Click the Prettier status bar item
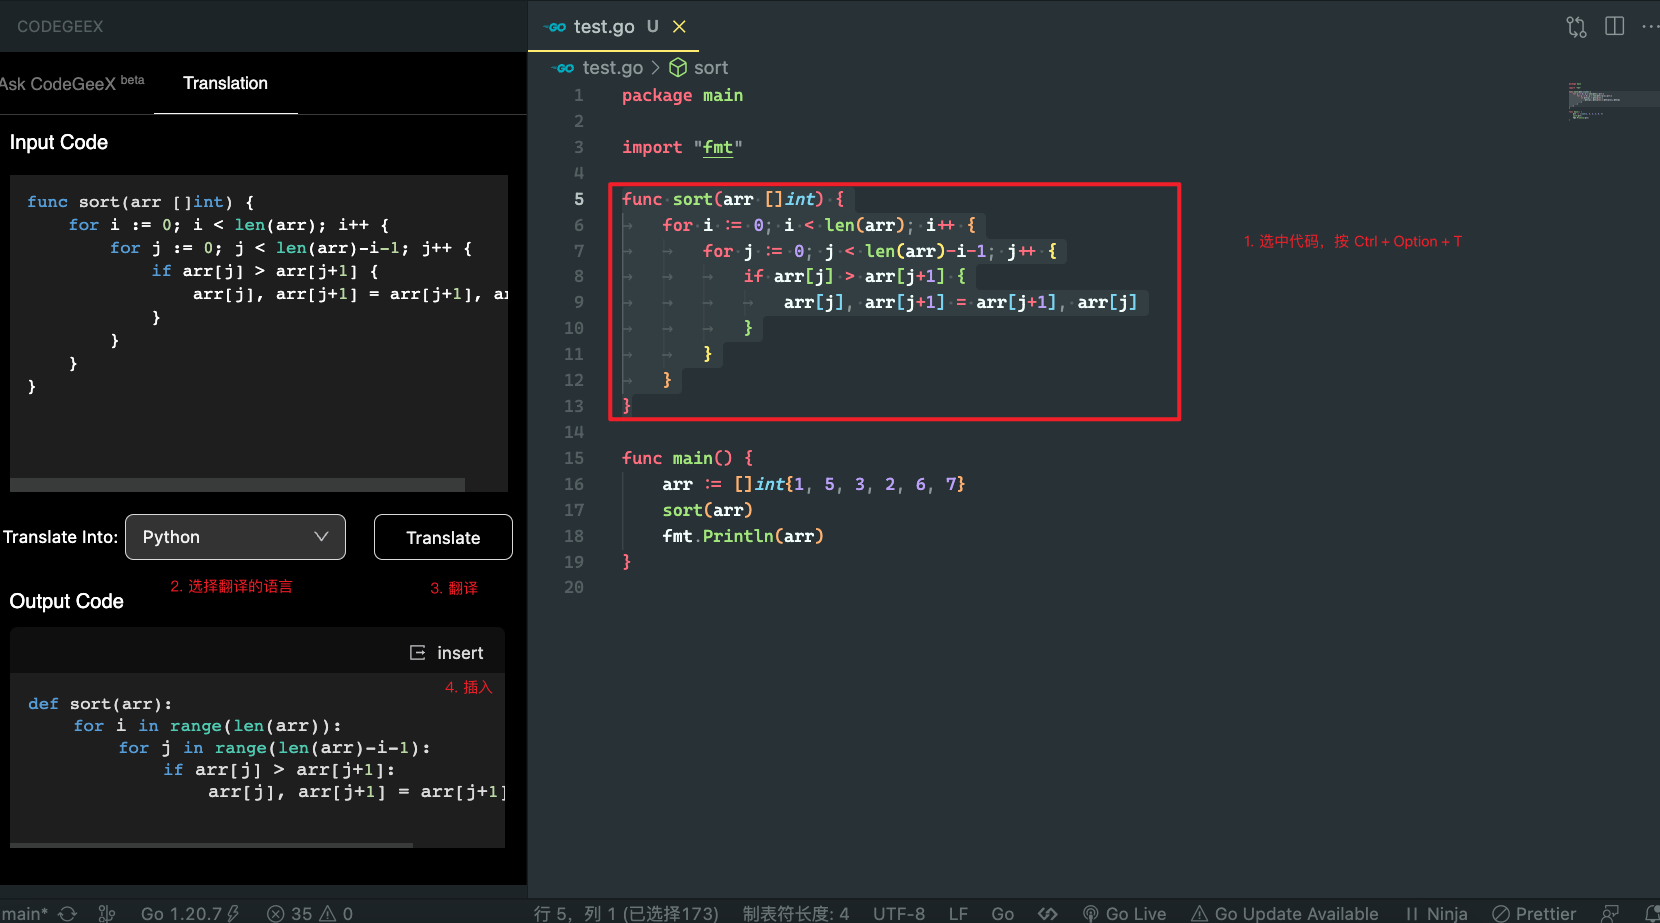This screenshot has width=1660, height=923. (x=1534, y=913)
